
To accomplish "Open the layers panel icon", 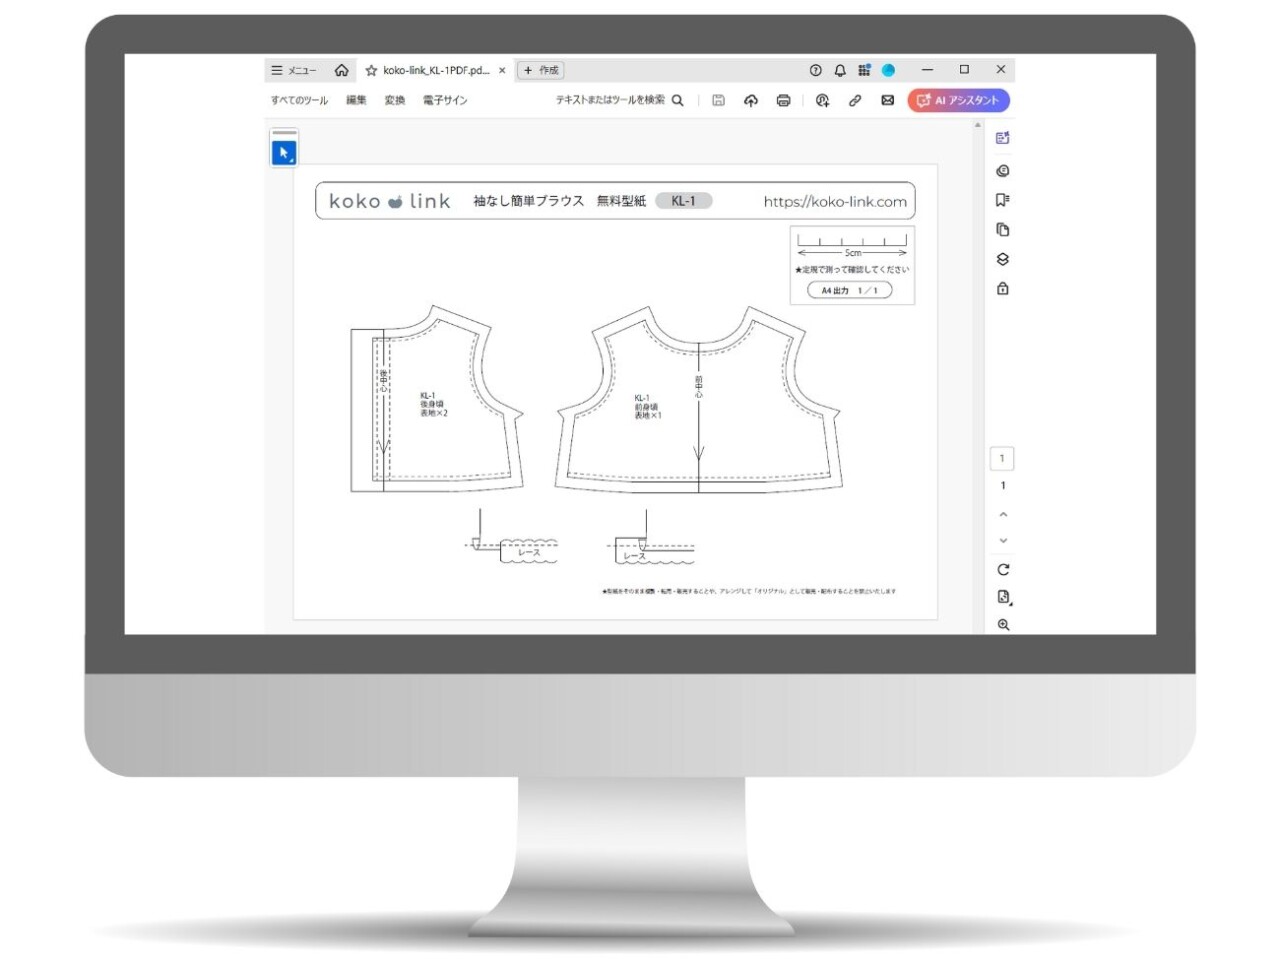I will pos(1003,259).
